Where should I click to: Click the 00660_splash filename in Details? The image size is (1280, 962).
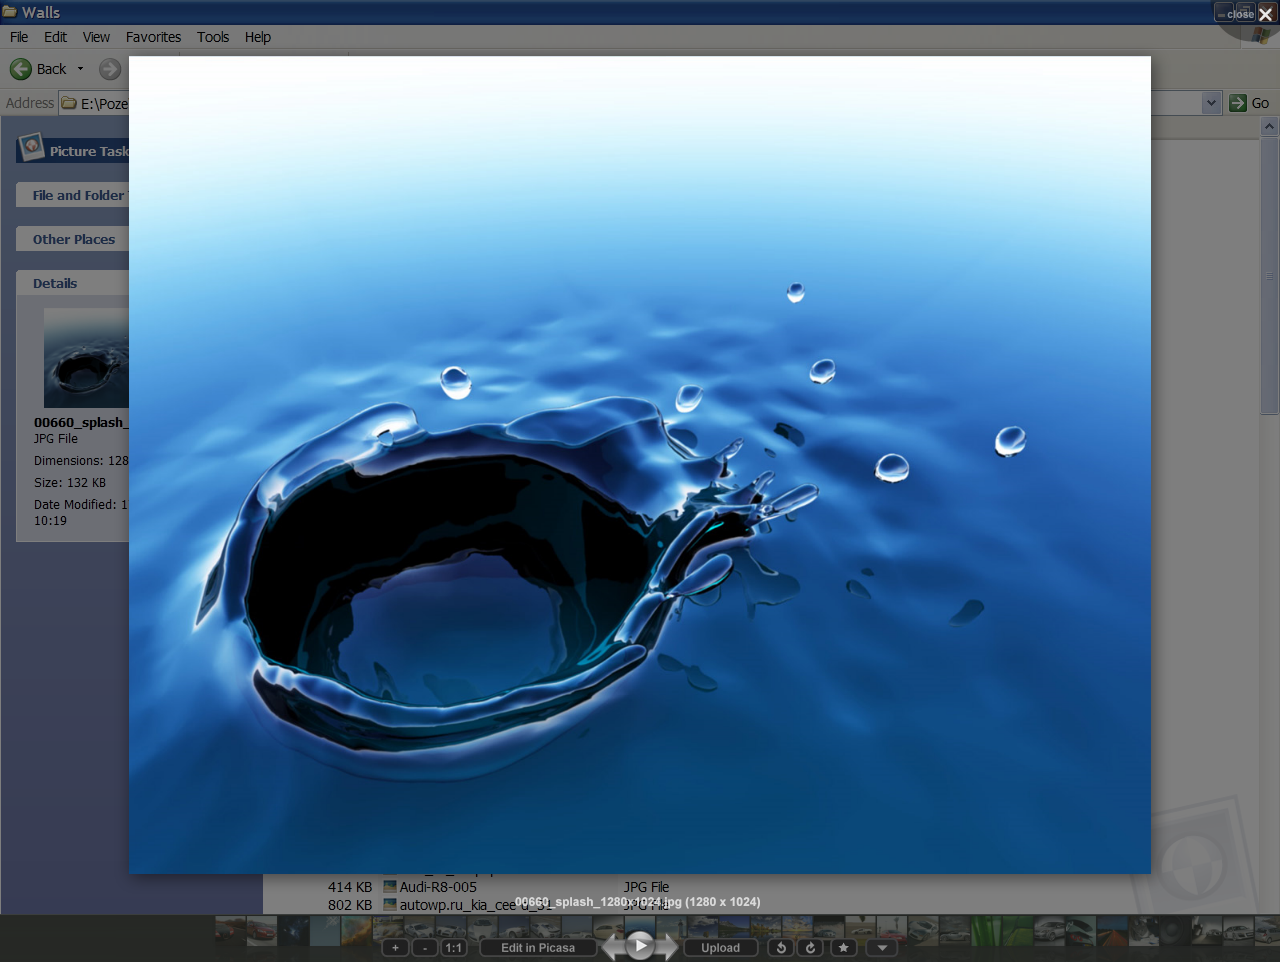coord(81,423)
